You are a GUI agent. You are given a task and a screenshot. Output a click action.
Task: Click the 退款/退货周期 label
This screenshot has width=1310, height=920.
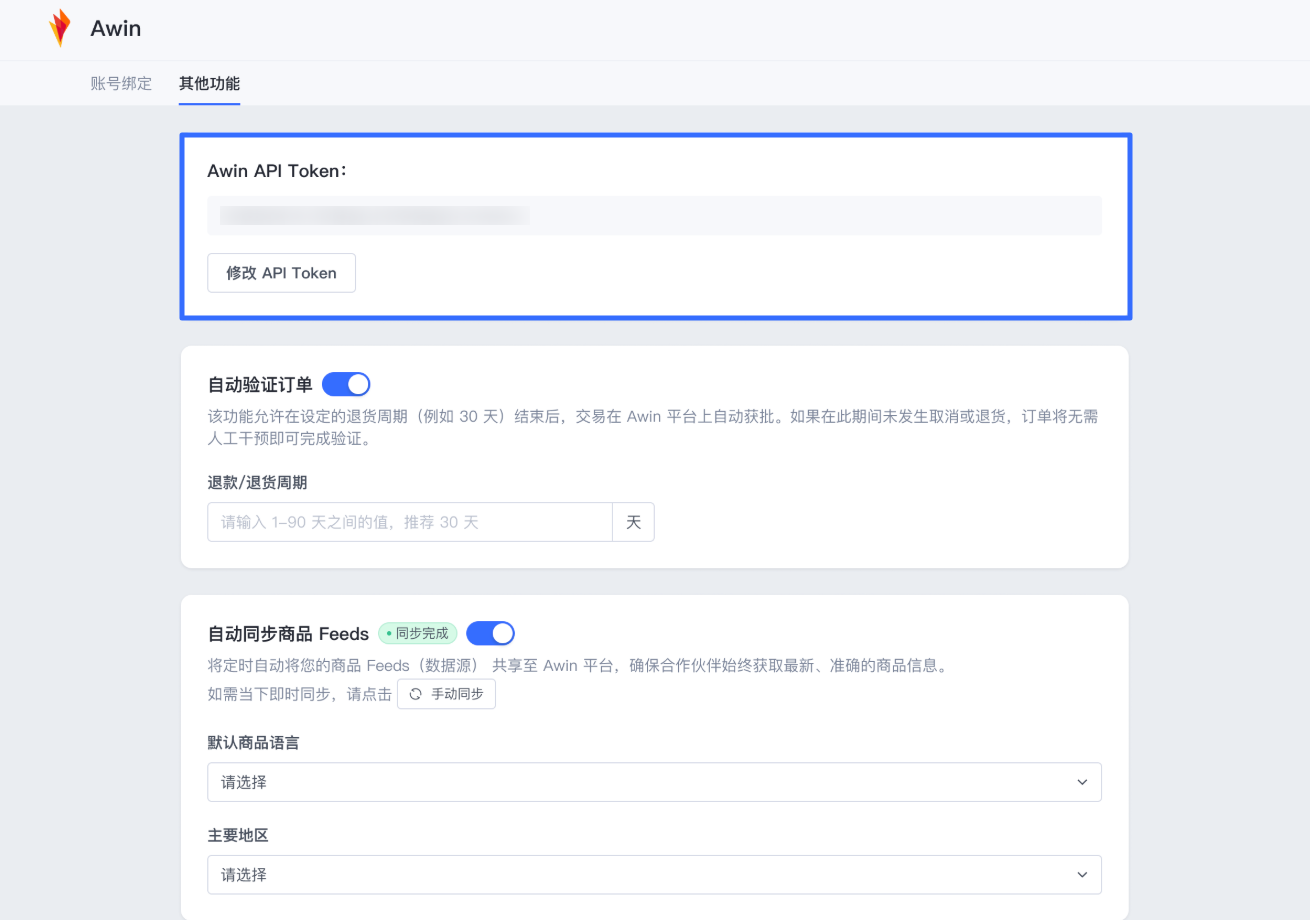click(x=257, y=483)
